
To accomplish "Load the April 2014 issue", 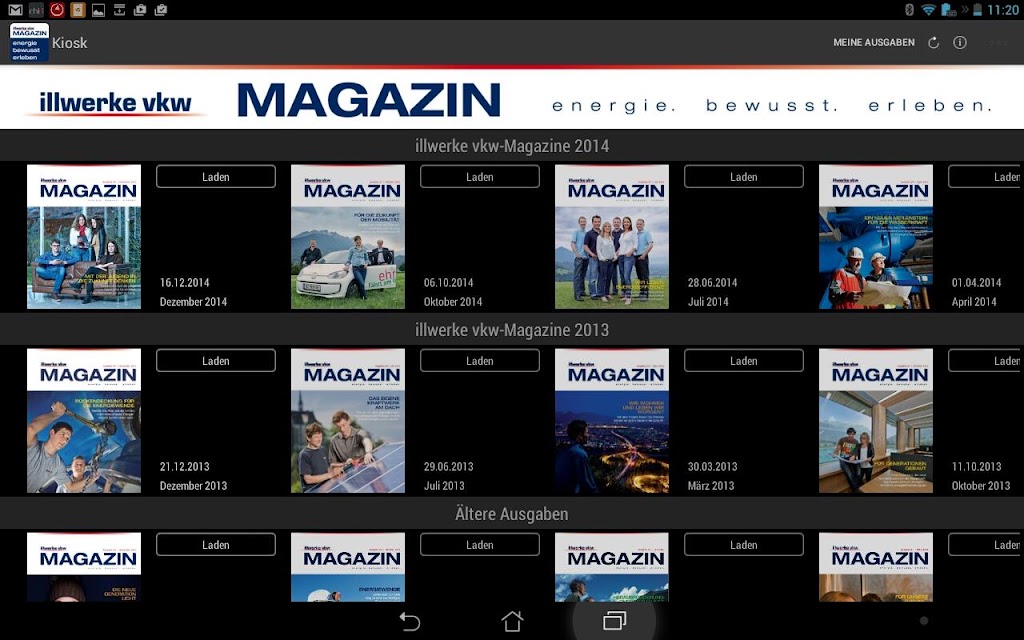I will tap(986, 176).
